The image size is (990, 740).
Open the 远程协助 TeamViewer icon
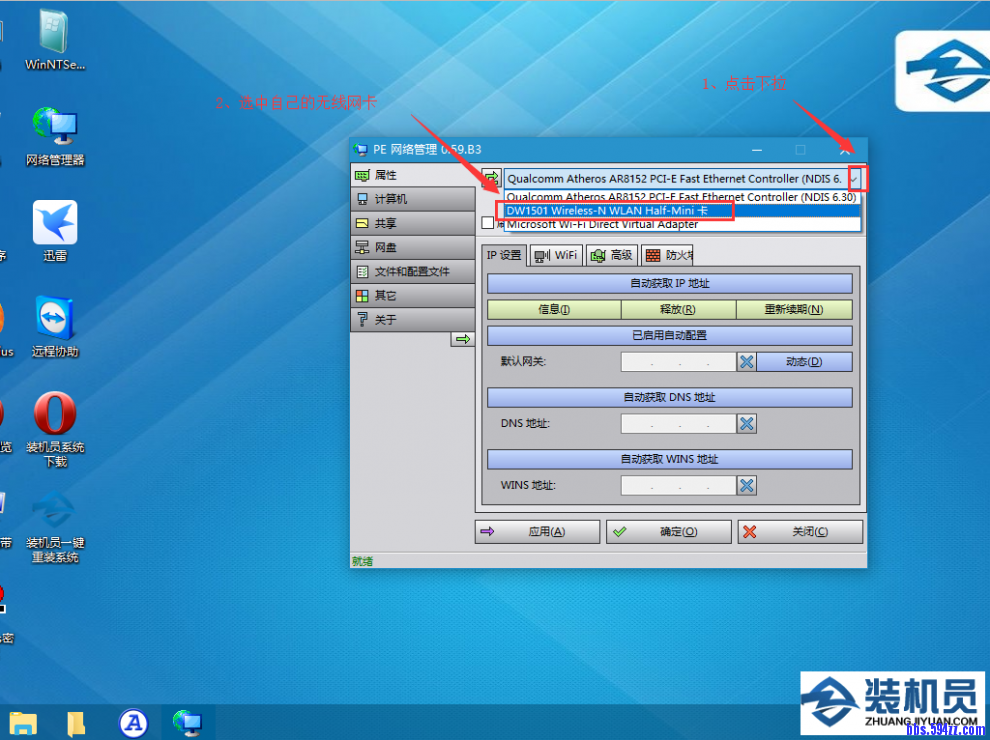pyautogui.click(x=54, y=320)
